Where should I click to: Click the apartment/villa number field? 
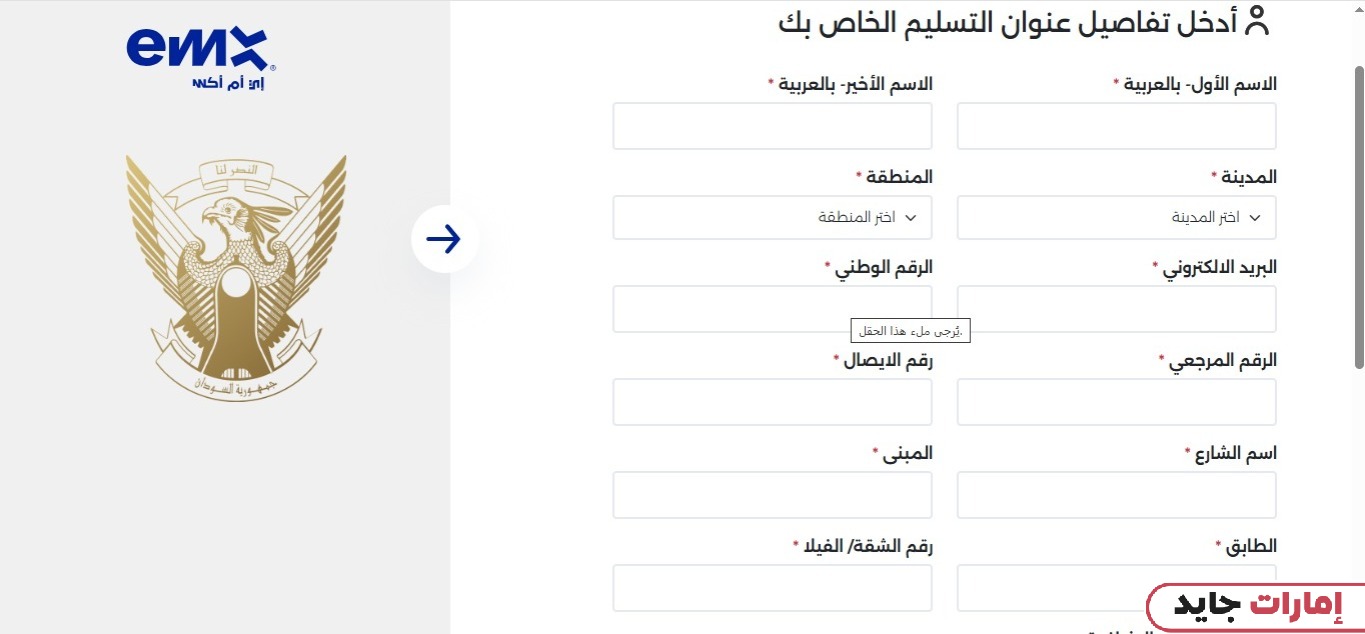click(772, 588)
